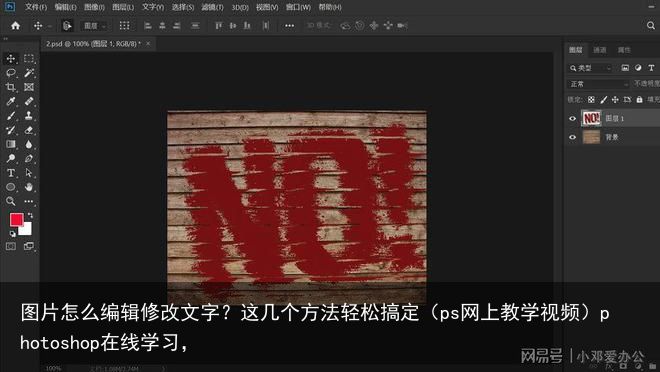Open the blend mode 正常 dropdown
The width and height of the screenshot is (660, 372).
598,84
